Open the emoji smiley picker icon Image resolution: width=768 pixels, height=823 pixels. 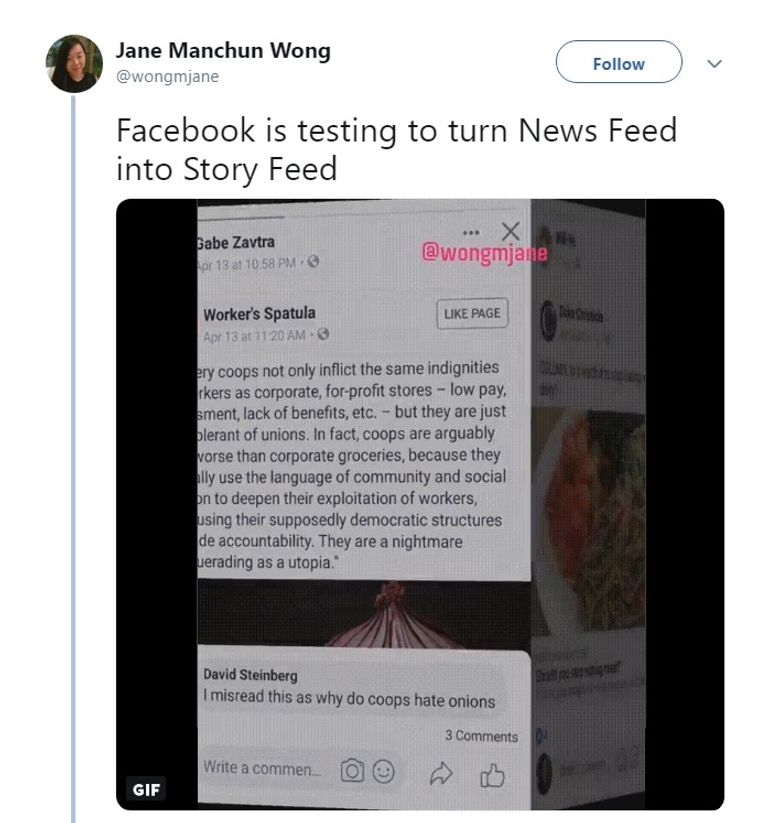click(383, 771)
